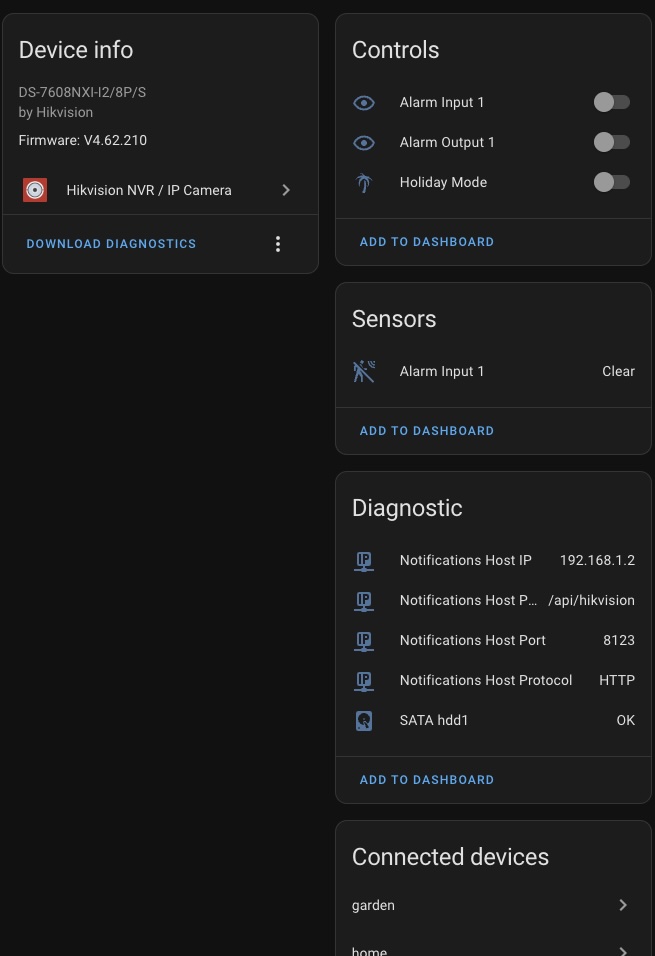
Task: Open the three-dot device options menu
Action: pyautogui.click(x=278, y=244)
